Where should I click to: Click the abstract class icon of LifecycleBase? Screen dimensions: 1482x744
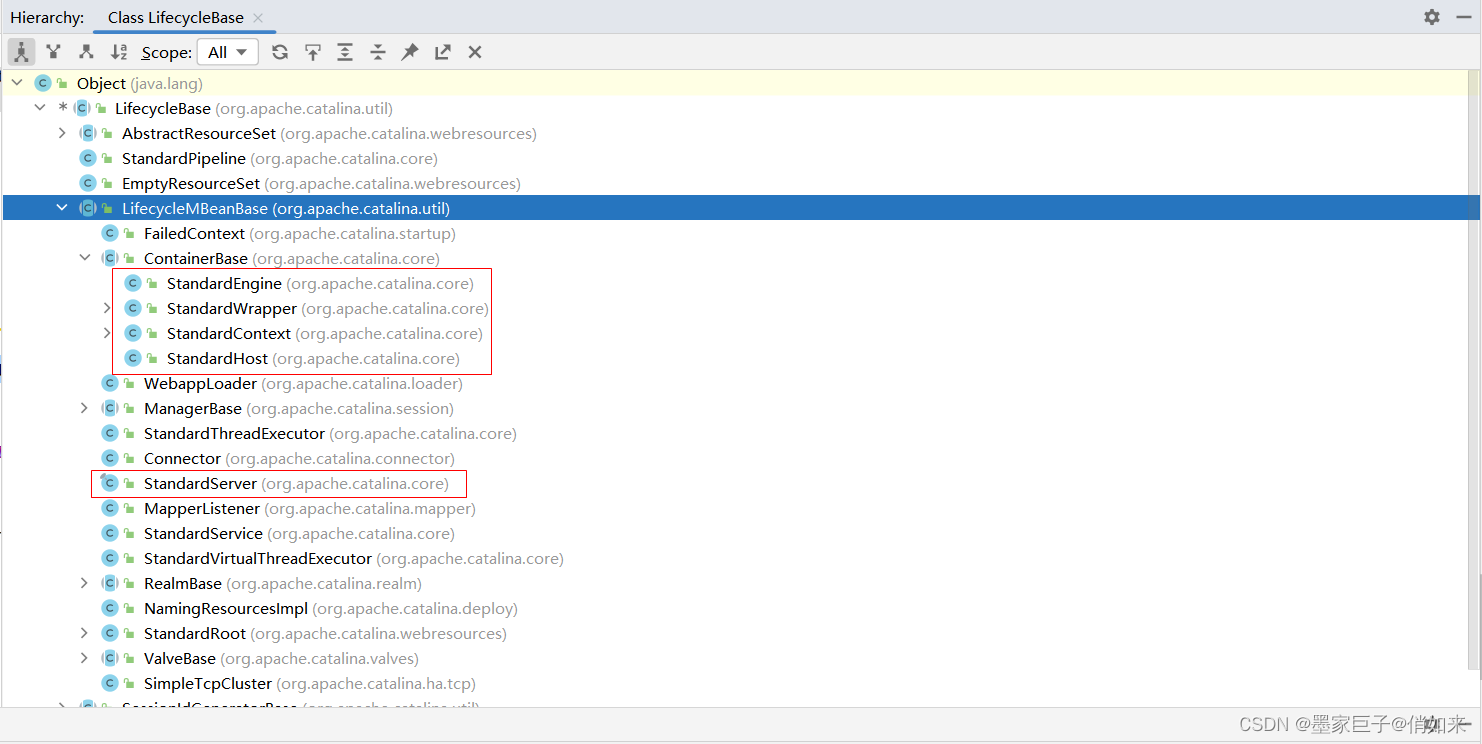81,108
